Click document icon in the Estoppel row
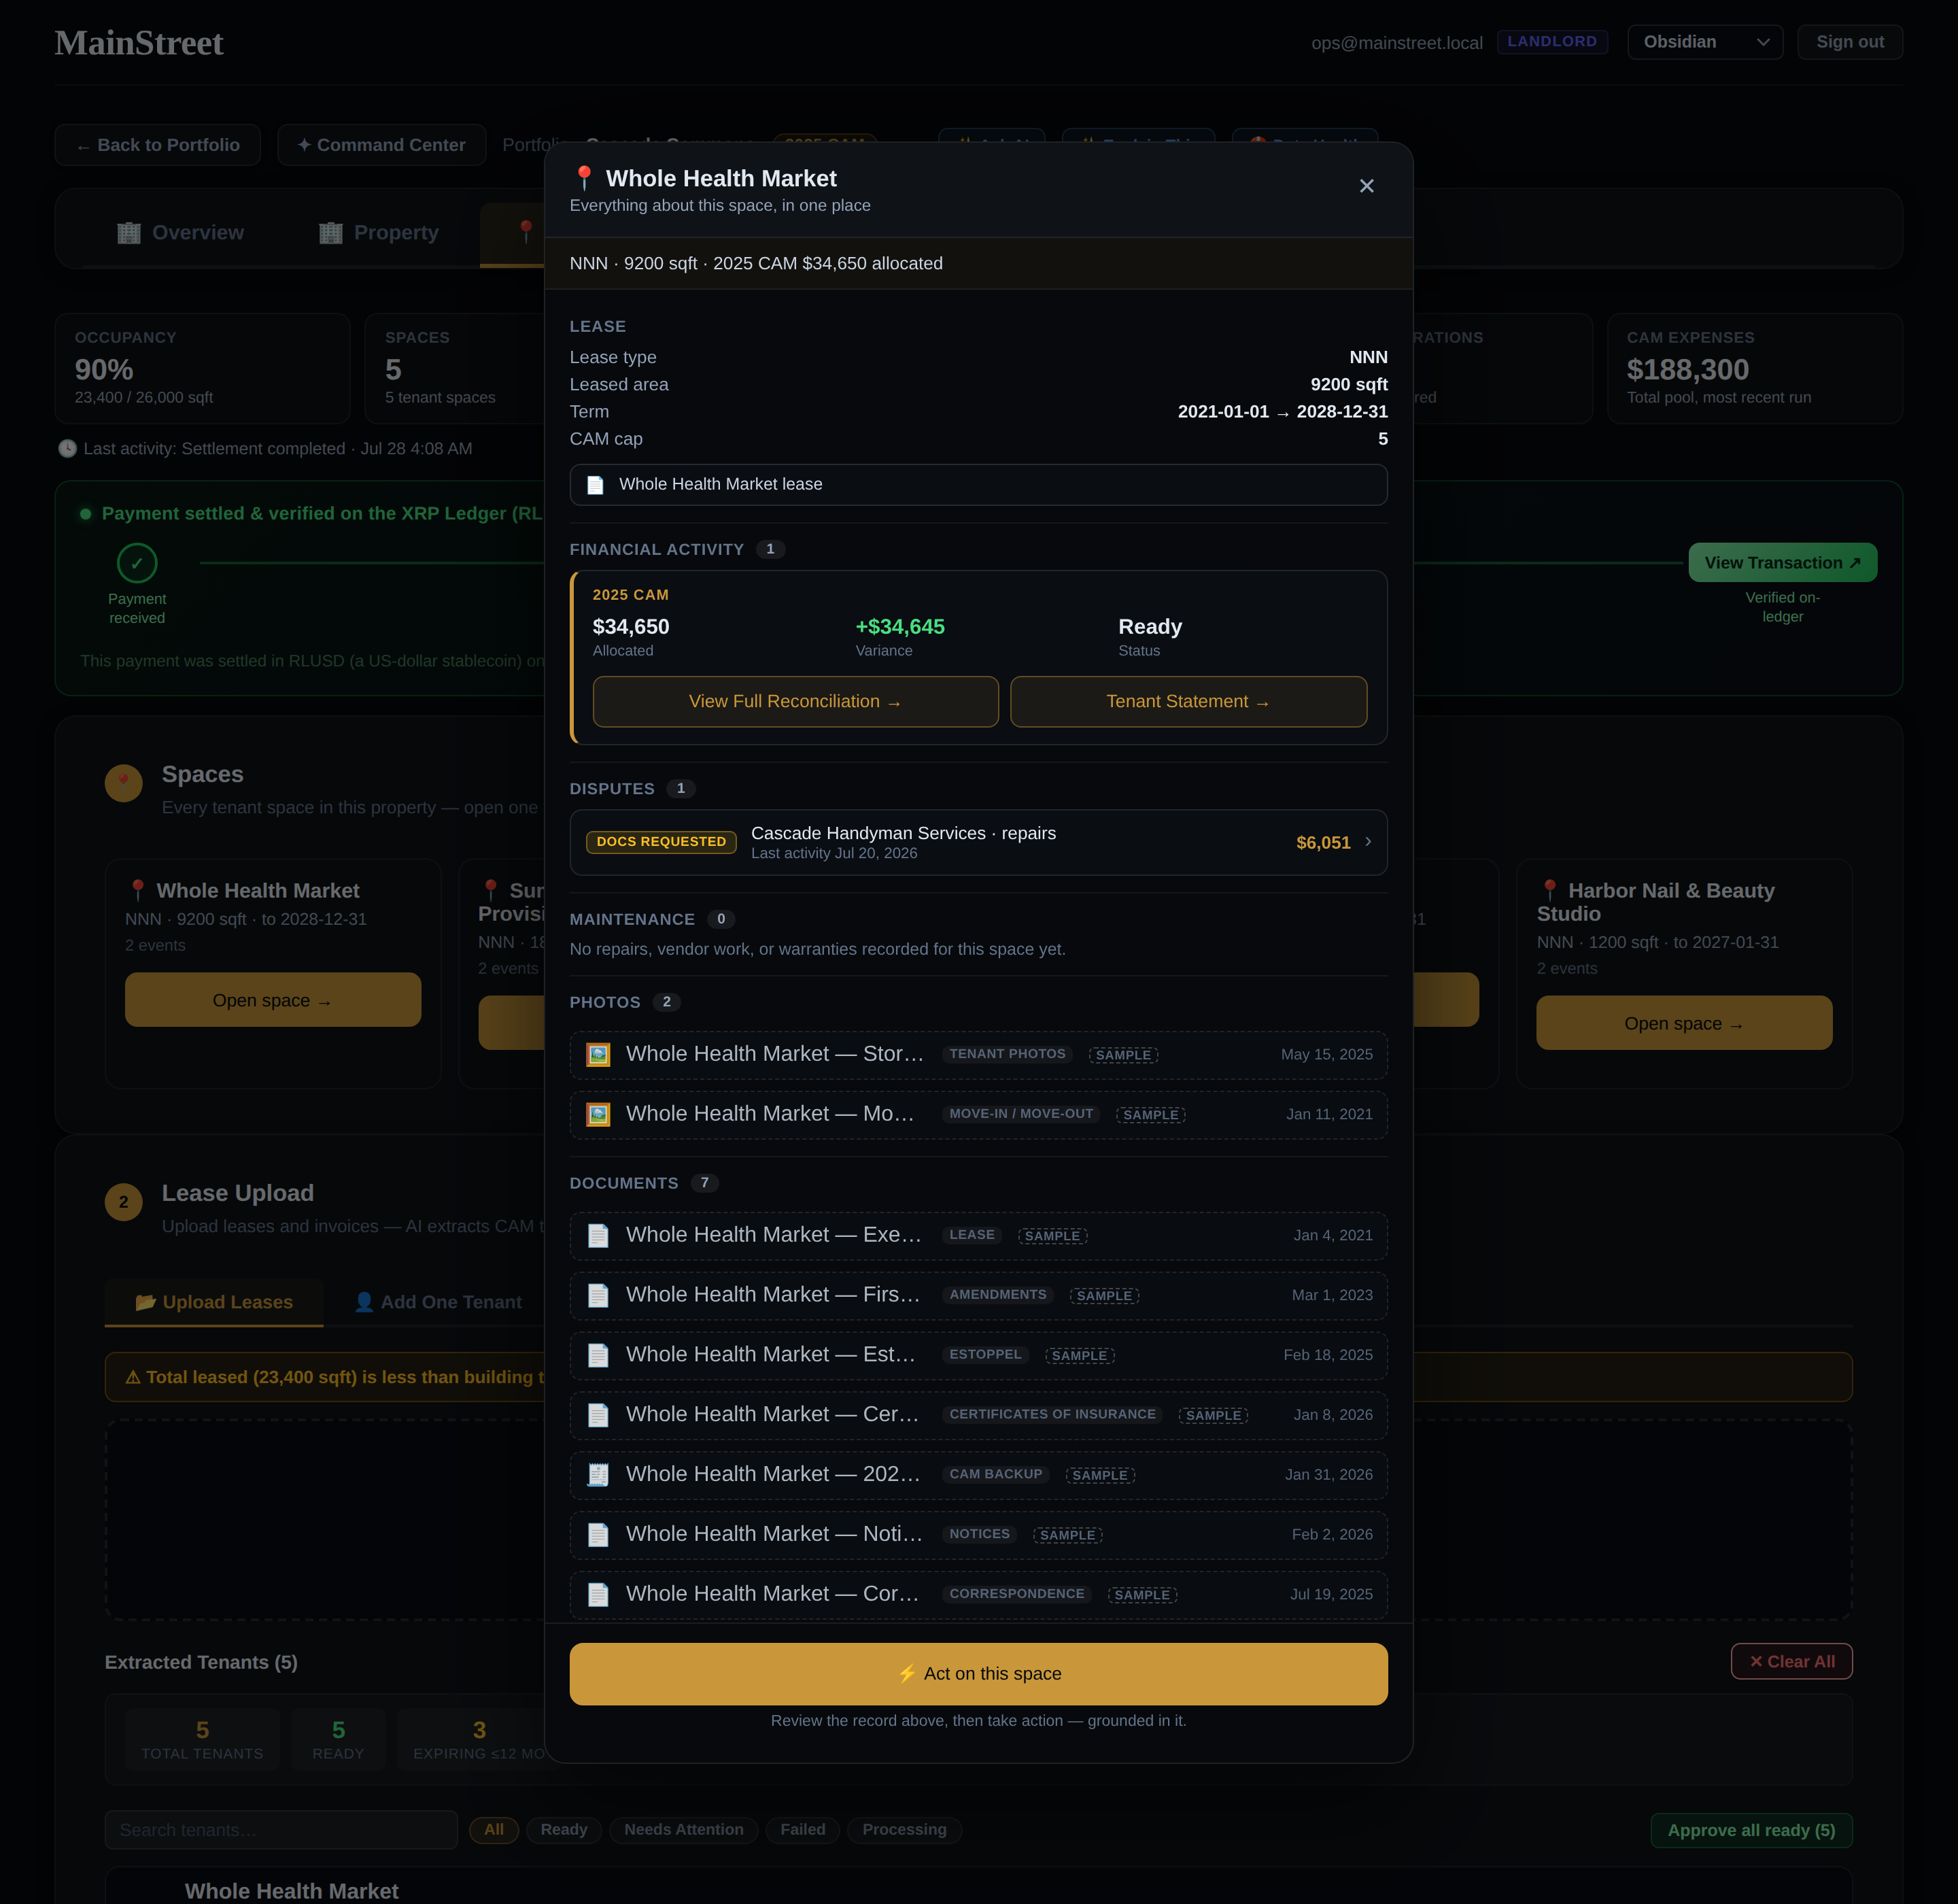Screen dimensions: 1958x1904 pos(598,1356)
